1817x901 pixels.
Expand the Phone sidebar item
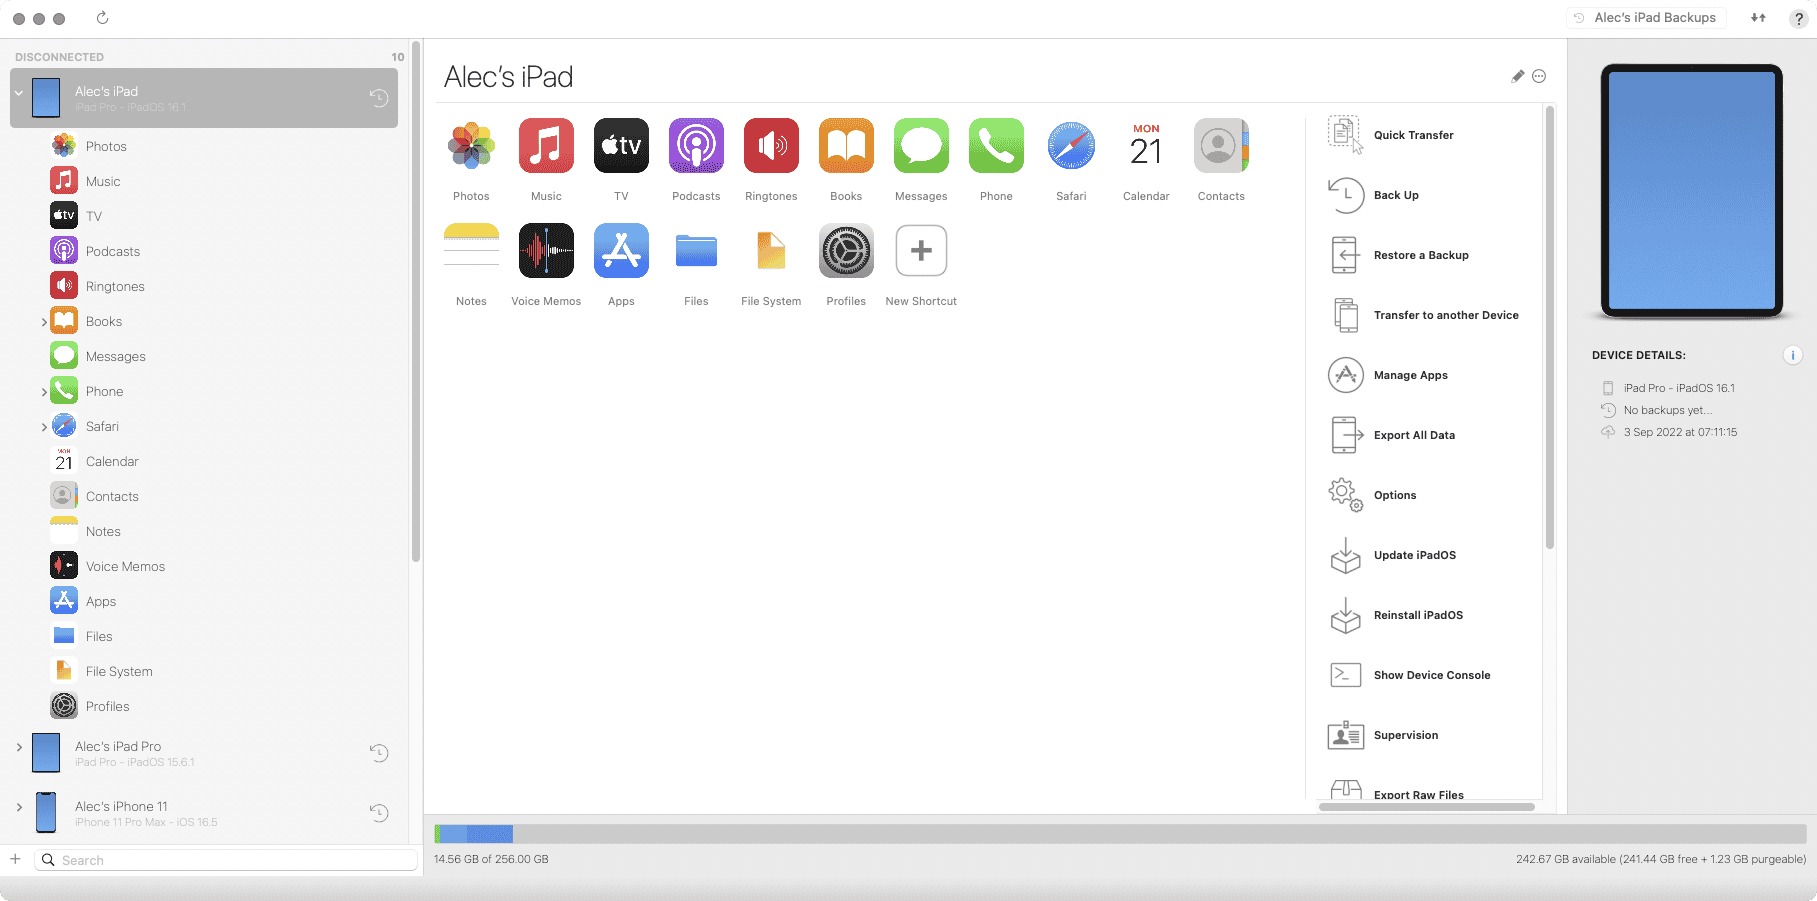(x=43, y=392)
